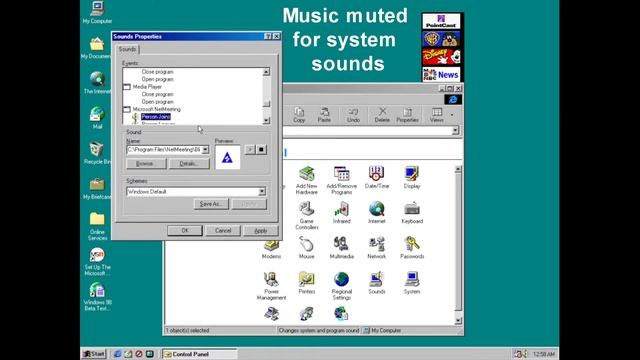The width and height of the screenshot is (640, 360).
Task: Click the Browse button
Action: coord(146,163)
